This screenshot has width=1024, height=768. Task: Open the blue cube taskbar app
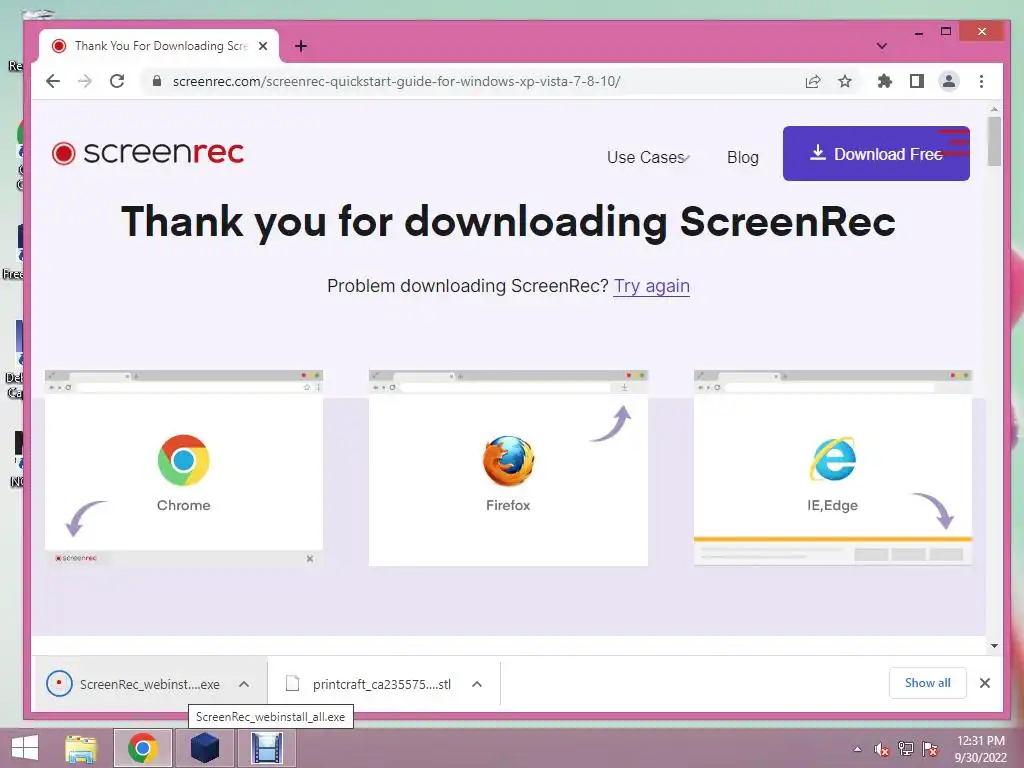[204, 748]
